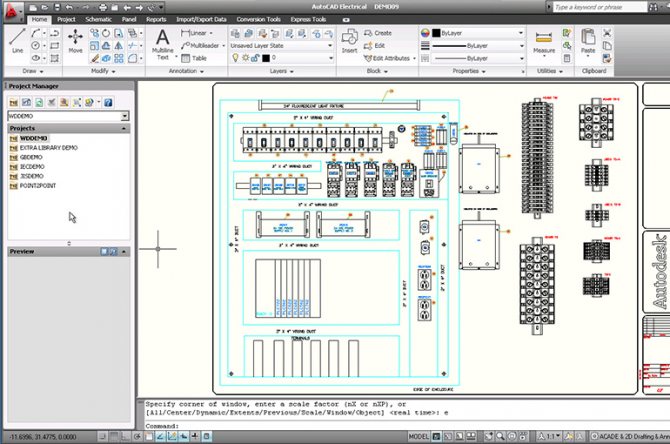
Task: Toggle the layer on/off lightbulb
Action: [235, 58]
